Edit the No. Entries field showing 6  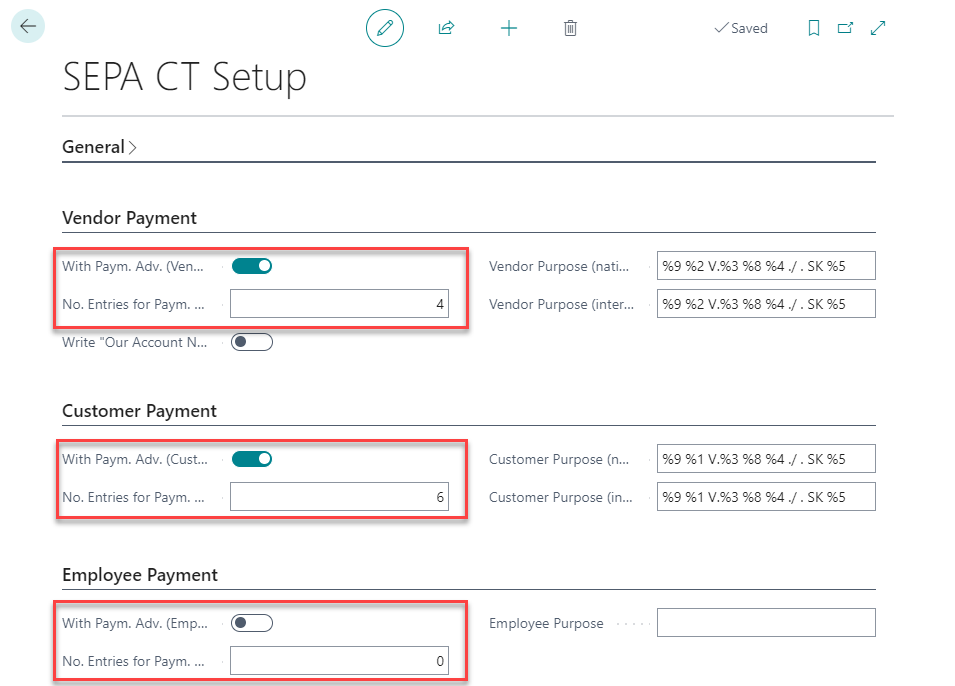click(340, 496)
